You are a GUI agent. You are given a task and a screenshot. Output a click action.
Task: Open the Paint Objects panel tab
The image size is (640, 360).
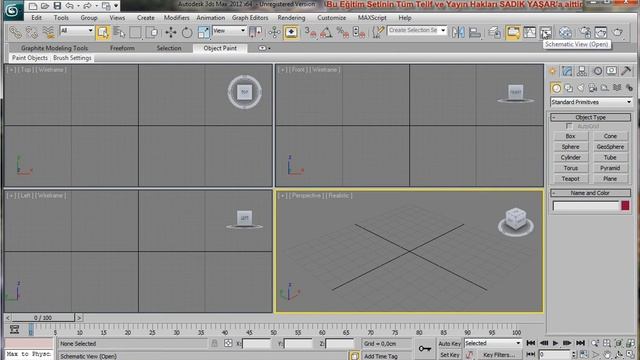coord(29,58)
